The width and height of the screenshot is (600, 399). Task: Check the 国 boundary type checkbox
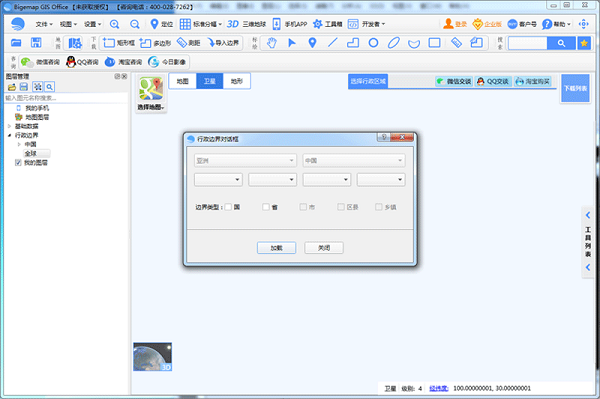click(228, 207)
